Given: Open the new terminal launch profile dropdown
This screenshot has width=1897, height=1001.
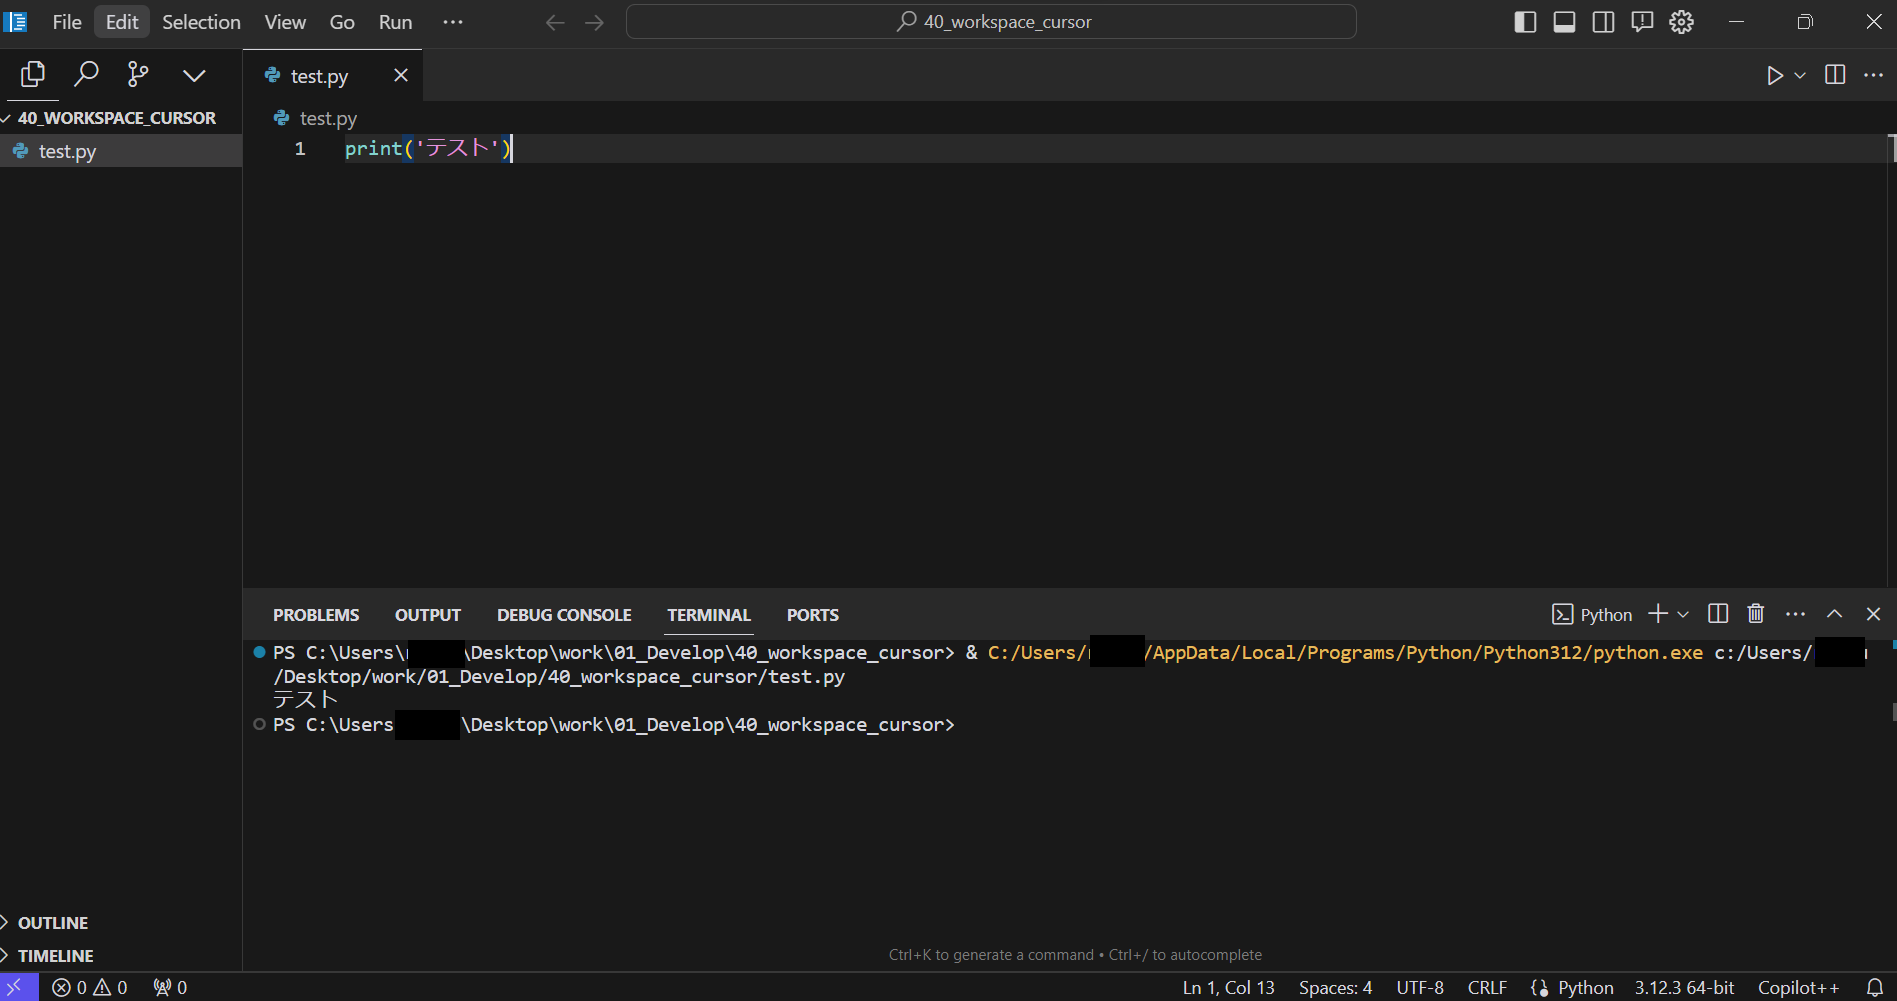Looking at the screenshot, I should click(x=1683, y=614).
